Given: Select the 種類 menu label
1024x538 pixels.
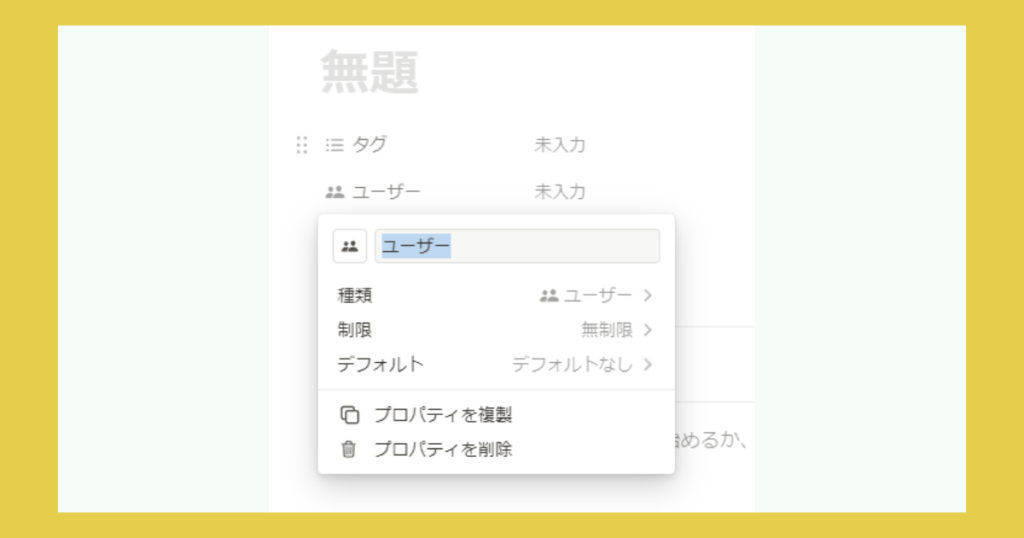Looking at the screenshot, I should [x=355, y=296].
